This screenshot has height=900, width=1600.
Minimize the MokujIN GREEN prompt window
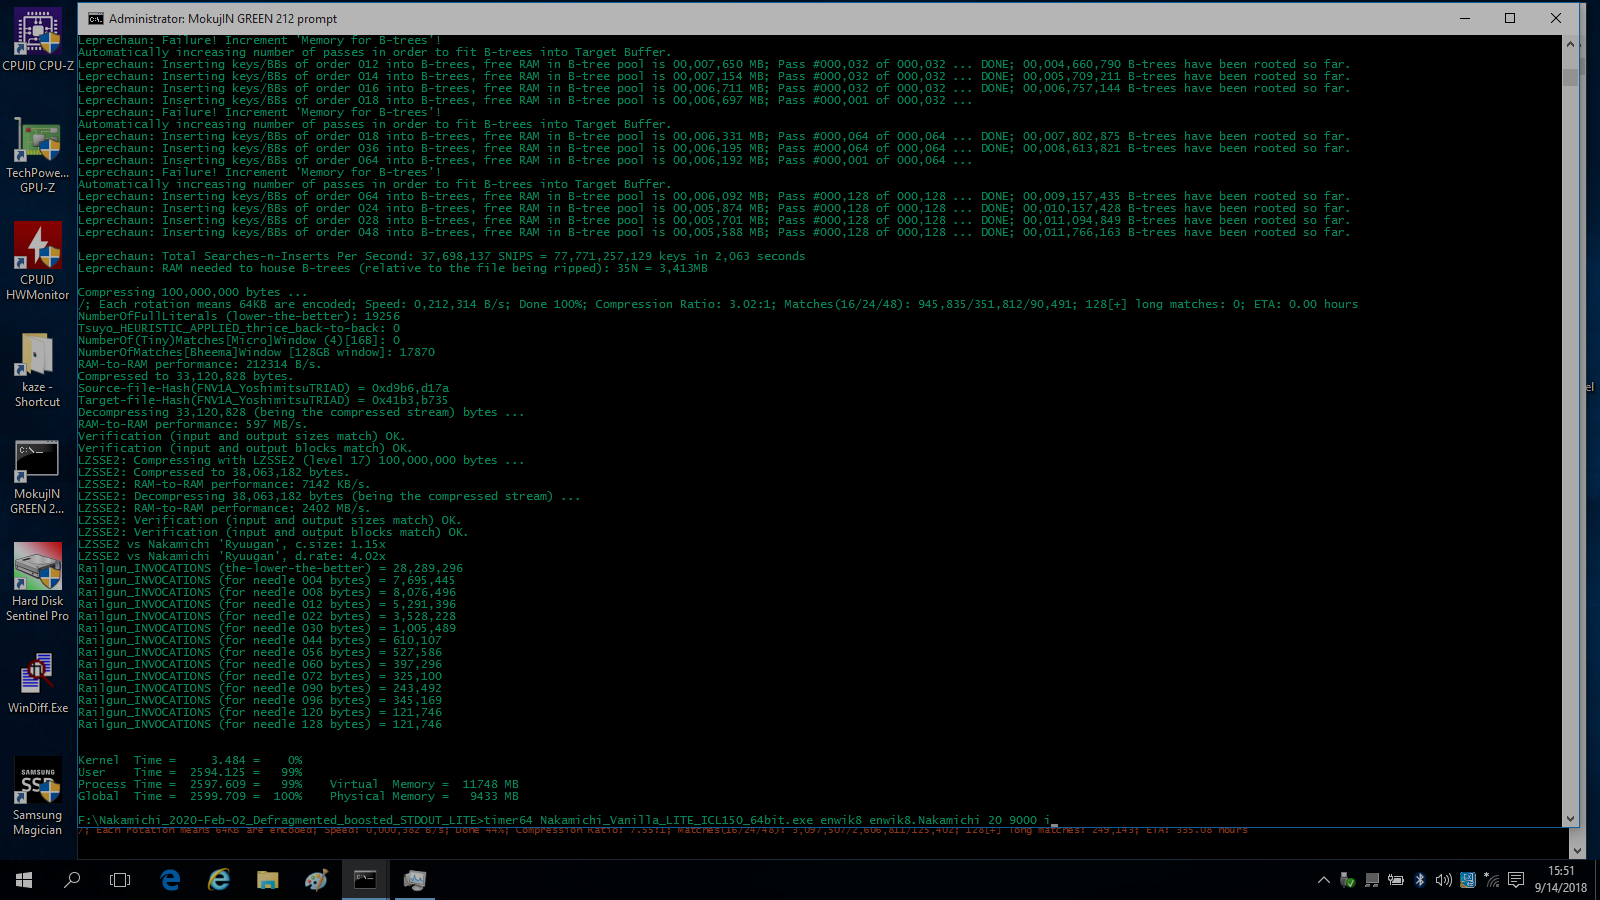[1464, 18]
